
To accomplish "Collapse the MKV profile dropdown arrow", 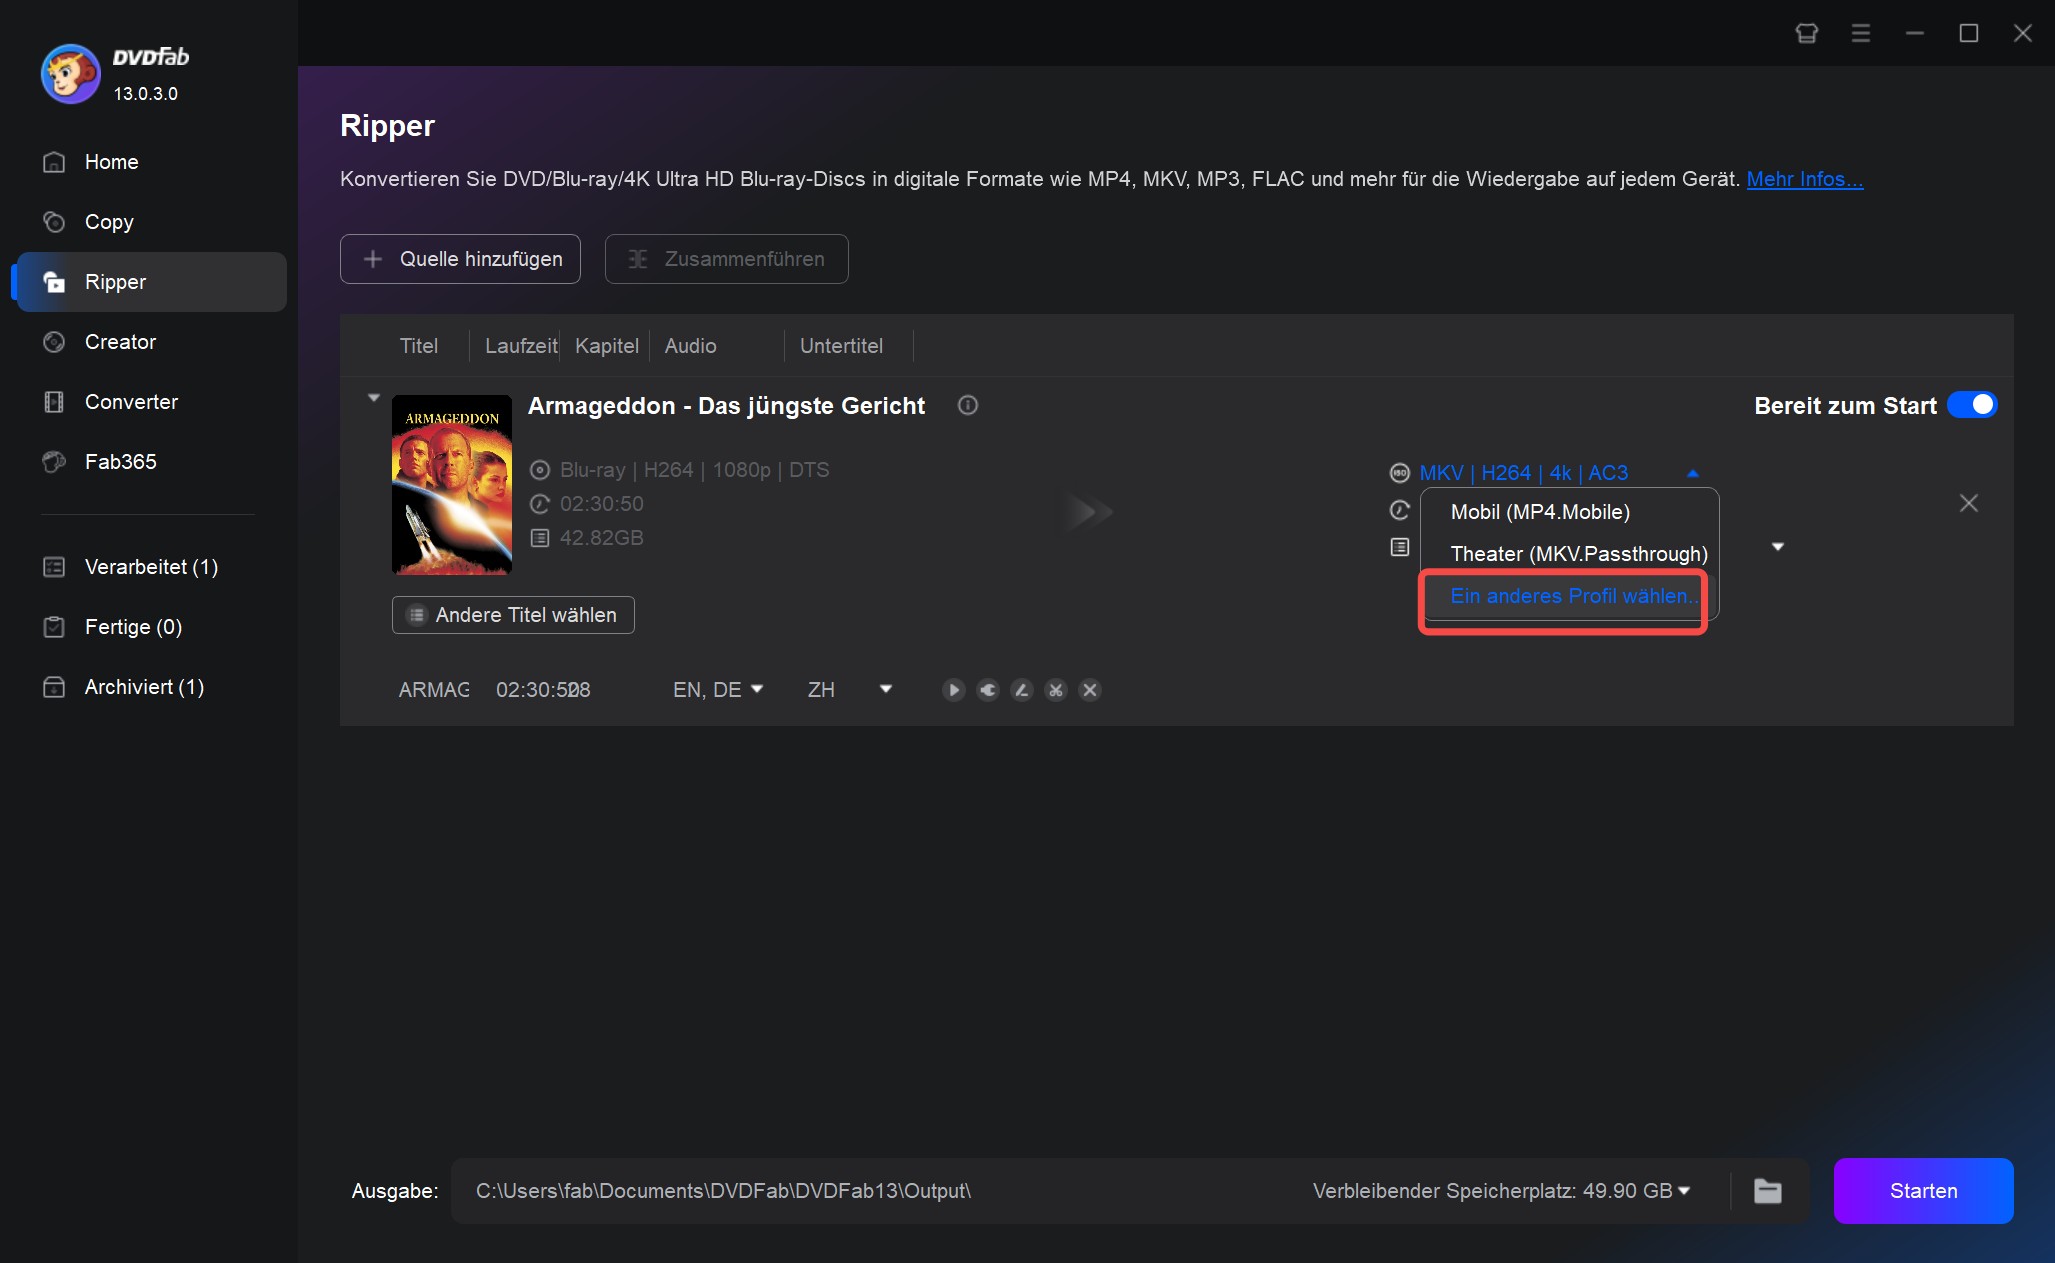I will [x=1693, y=473].
